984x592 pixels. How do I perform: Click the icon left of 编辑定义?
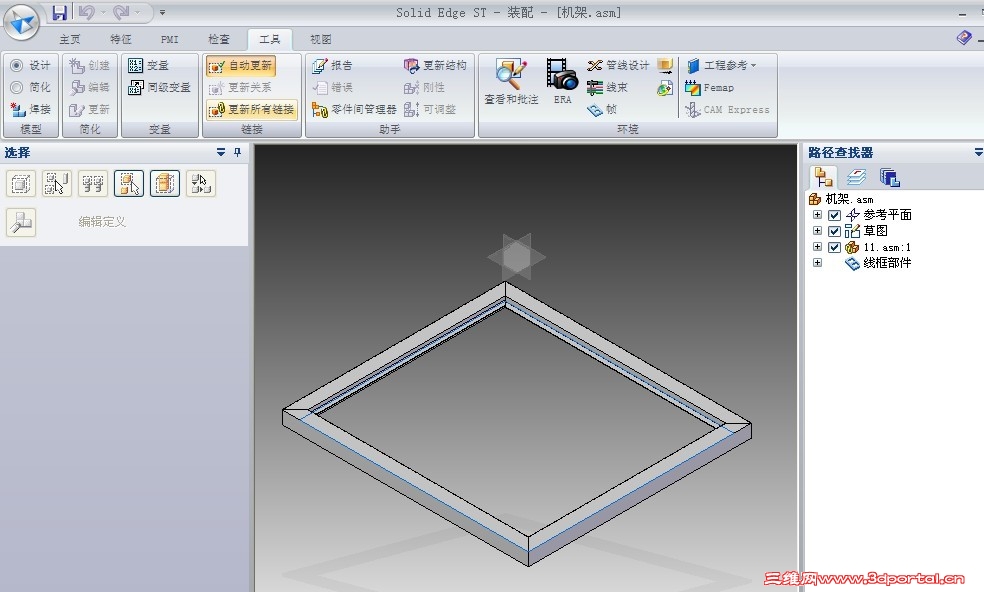tap(21, 222)
